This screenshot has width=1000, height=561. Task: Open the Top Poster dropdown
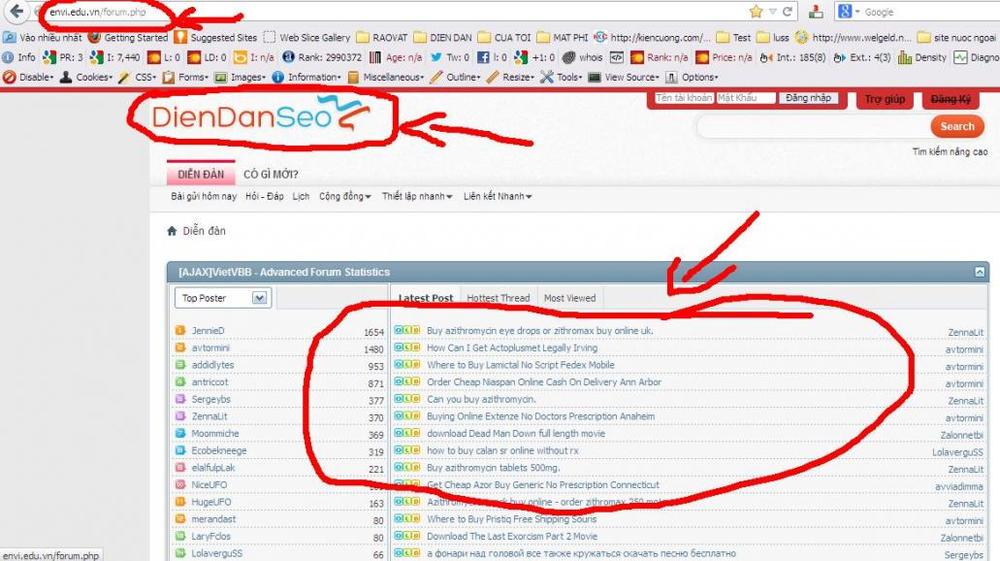tap(223, 298)
